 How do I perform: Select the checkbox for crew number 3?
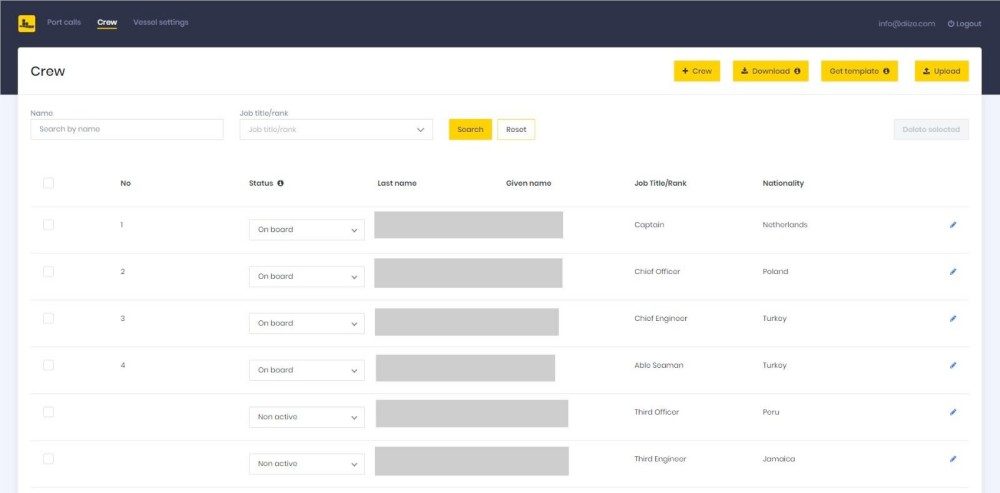click(x=48, y=318)
